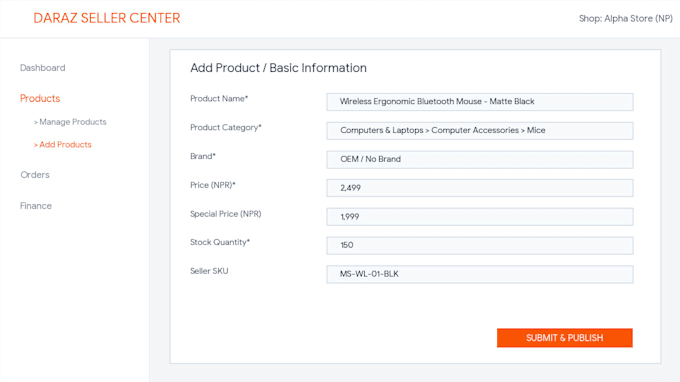Go to Dashboard in the sidebar

pyautogui.click(x=42, y=68)
